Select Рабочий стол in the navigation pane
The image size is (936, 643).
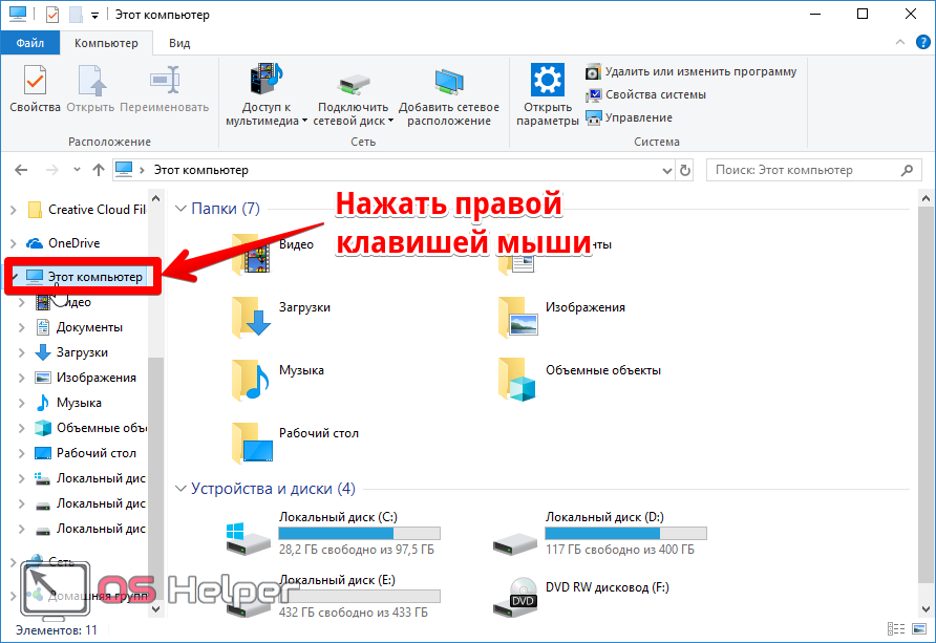click(x=96, y=453)
